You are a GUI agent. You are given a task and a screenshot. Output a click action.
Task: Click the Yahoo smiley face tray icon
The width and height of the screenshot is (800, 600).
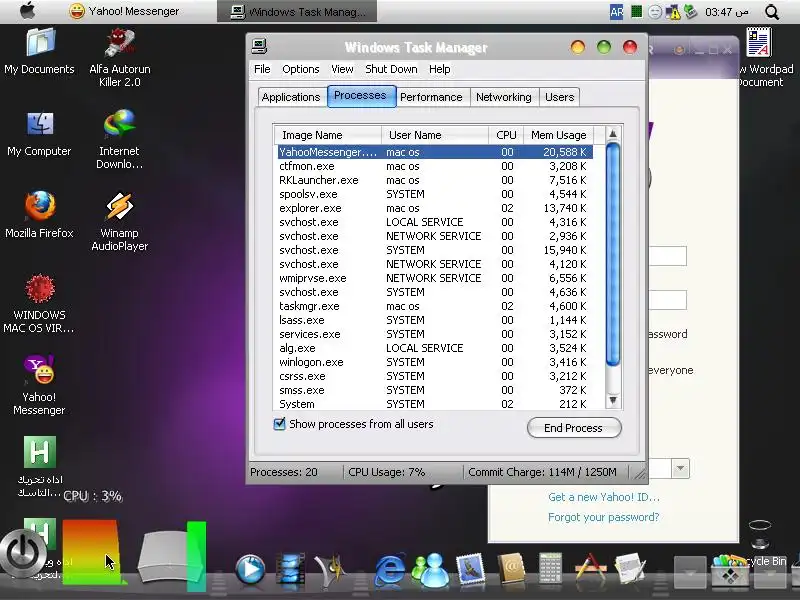[x=655, y=12]
